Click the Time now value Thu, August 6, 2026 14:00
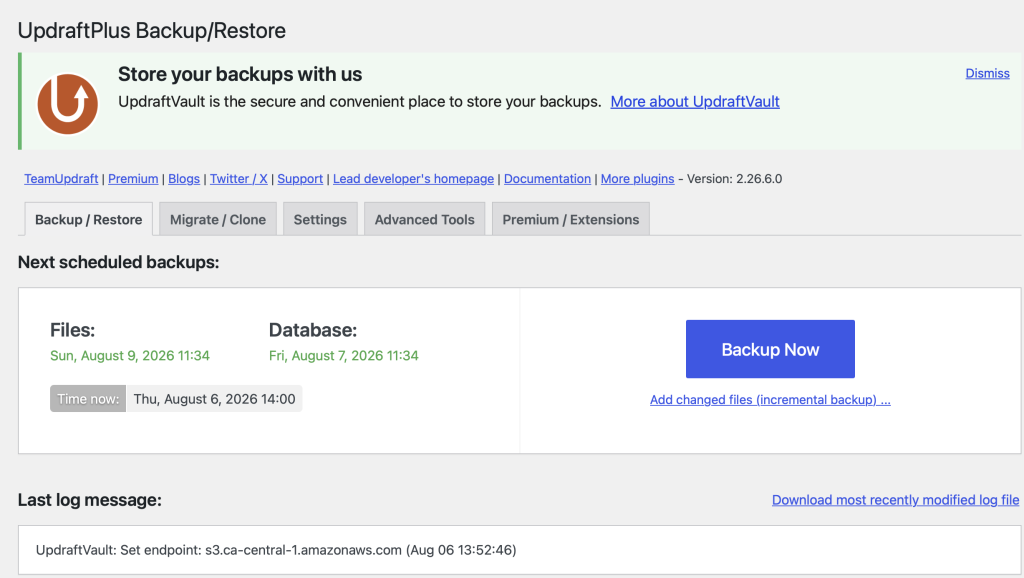1024x578 pixels. pos(214,399)
